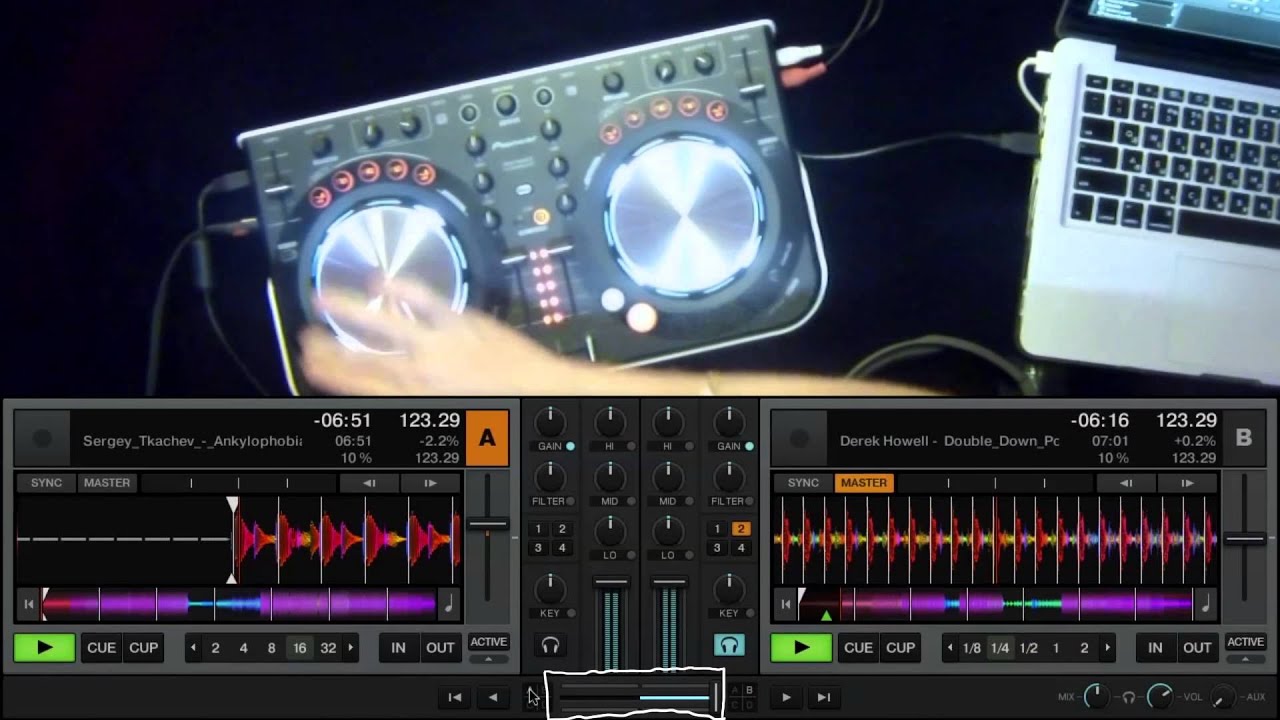Click deck A purple stripe overview waveform
Screen dimensions: 1280x720
240,603
